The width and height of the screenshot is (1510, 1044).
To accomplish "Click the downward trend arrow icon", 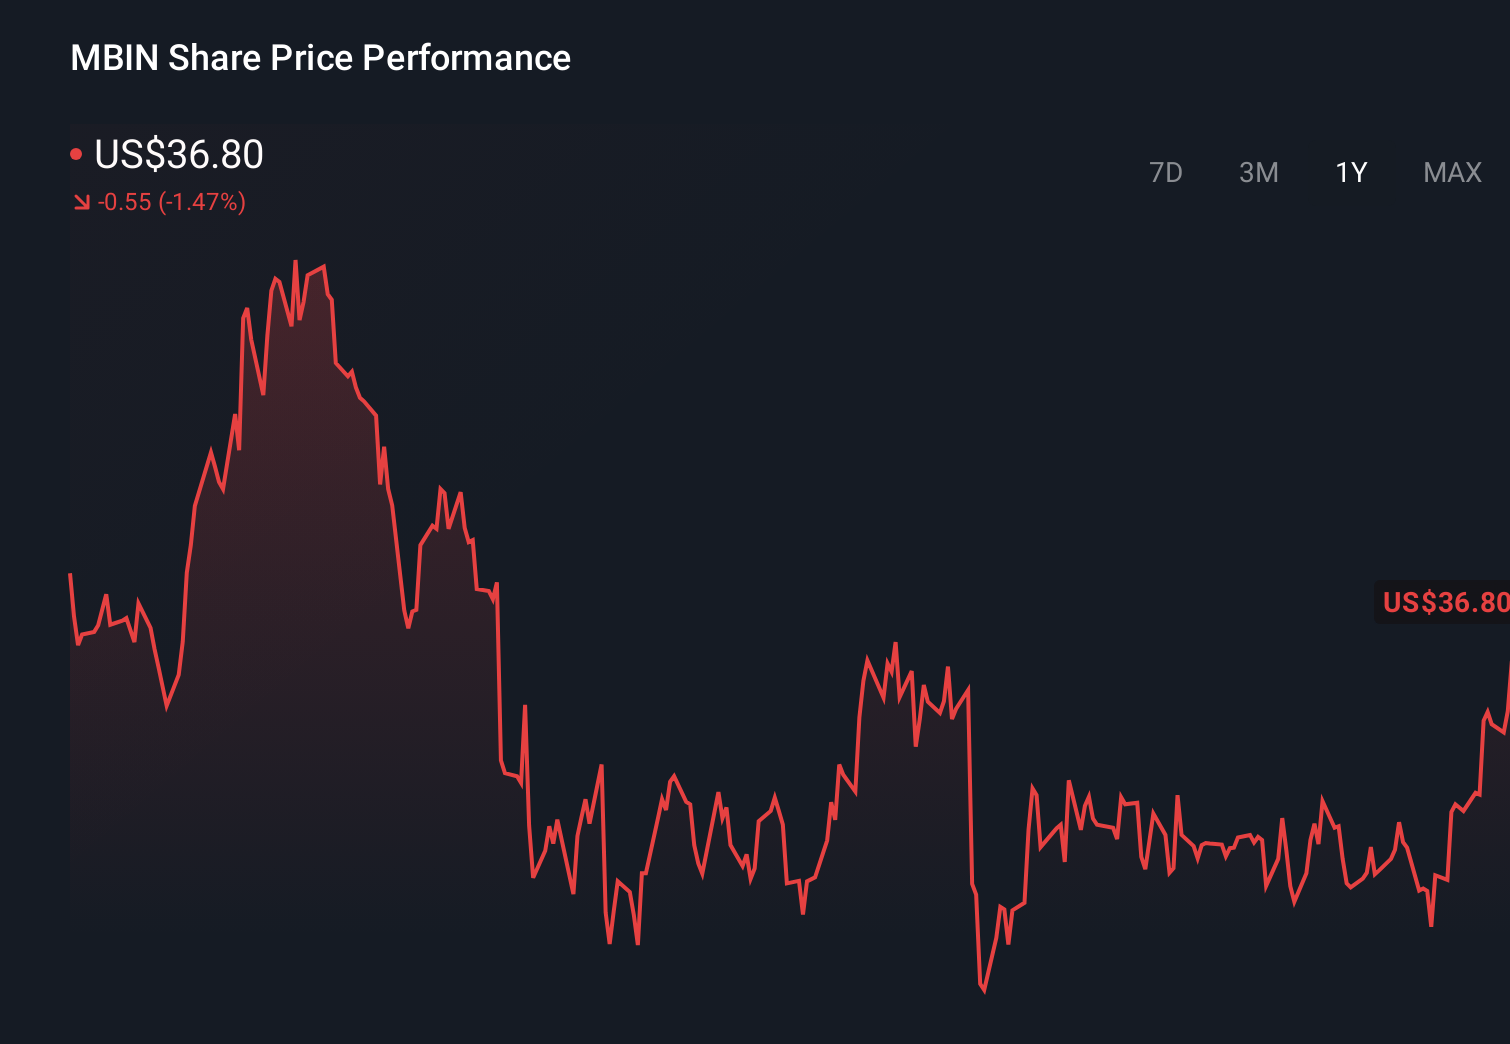I will (x=81, y=202).
